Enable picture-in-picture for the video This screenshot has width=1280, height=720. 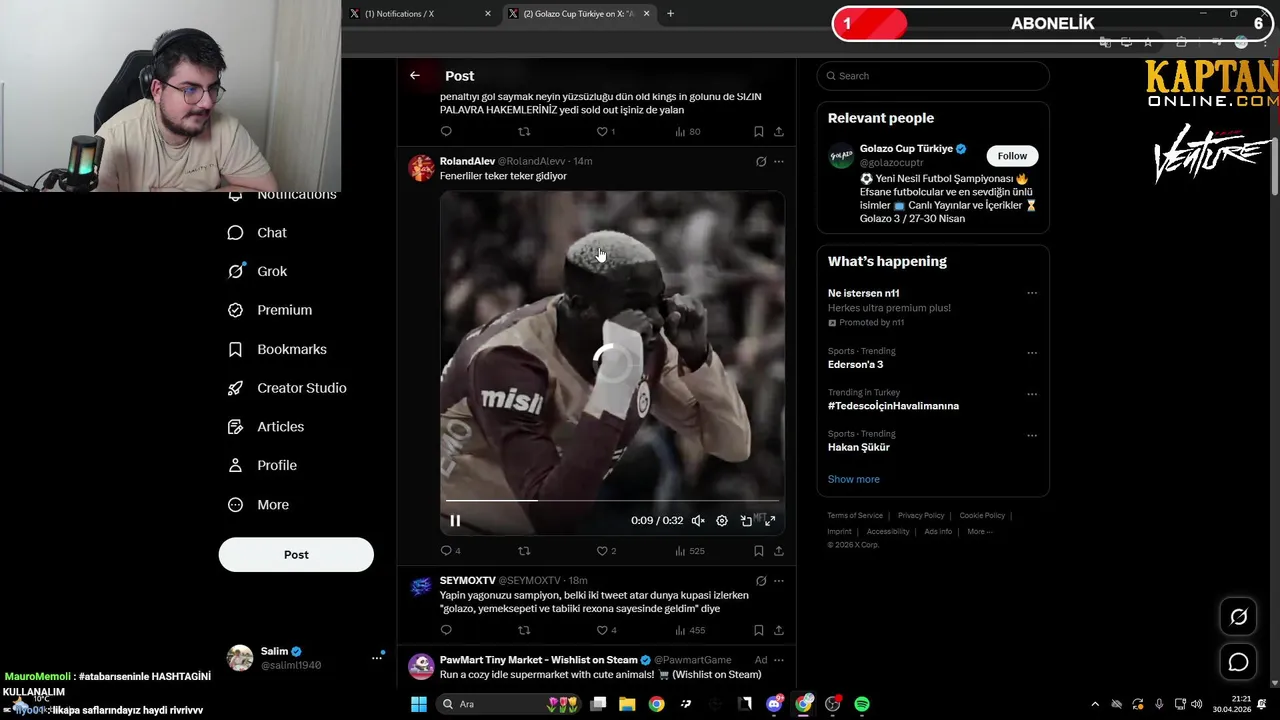click(746, 520)
